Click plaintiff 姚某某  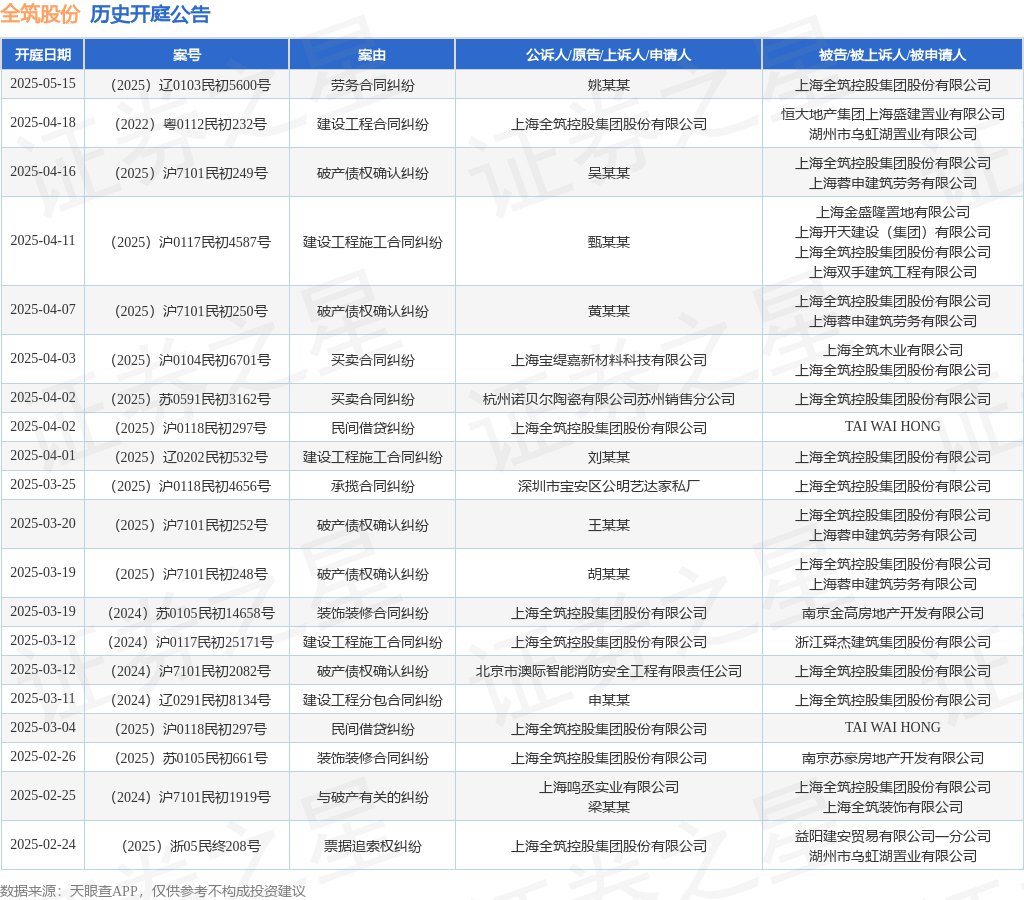[x=609, y=86]
